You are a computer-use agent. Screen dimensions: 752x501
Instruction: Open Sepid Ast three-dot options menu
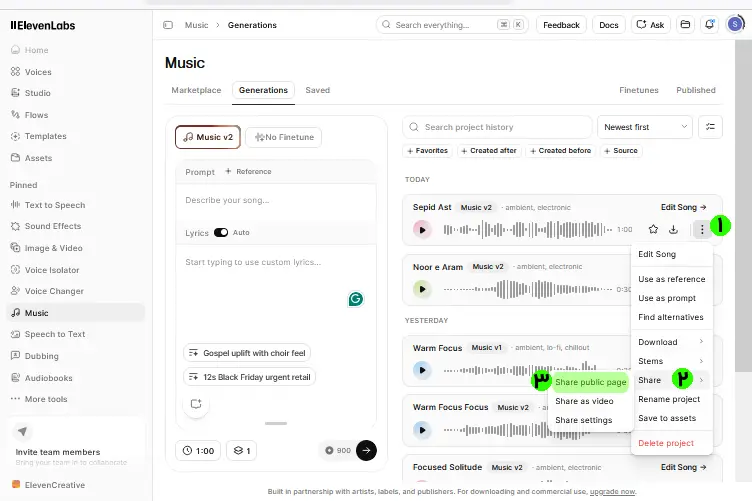[x=702, y=230]
